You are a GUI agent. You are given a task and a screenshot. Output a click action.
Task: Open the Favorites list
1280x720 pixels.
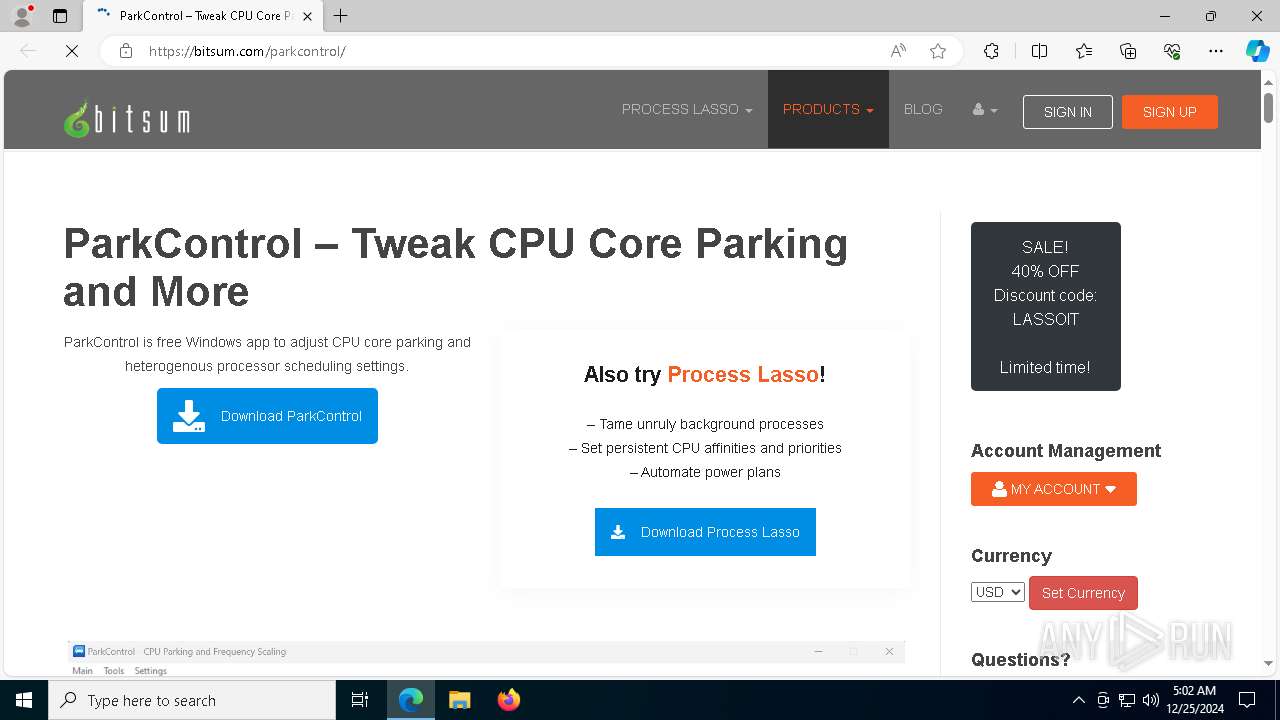pyautogui.click(x=1084, y=51)
